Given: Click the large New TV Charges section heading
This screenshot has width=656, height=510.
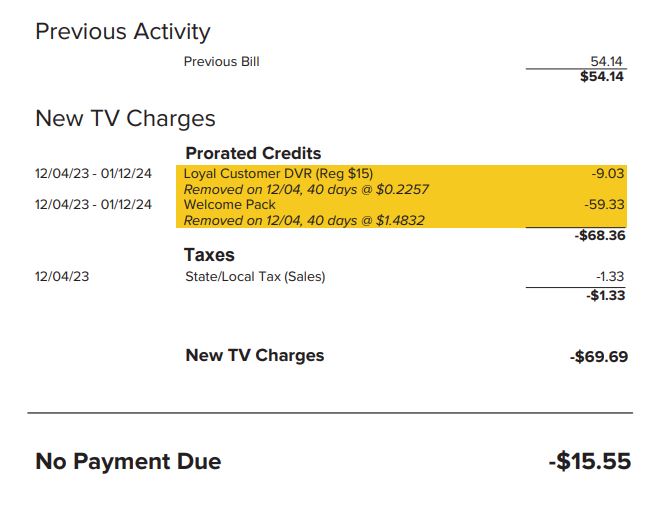Looking at the screenshot, I should pyautogui.click(x=125, y=118).
